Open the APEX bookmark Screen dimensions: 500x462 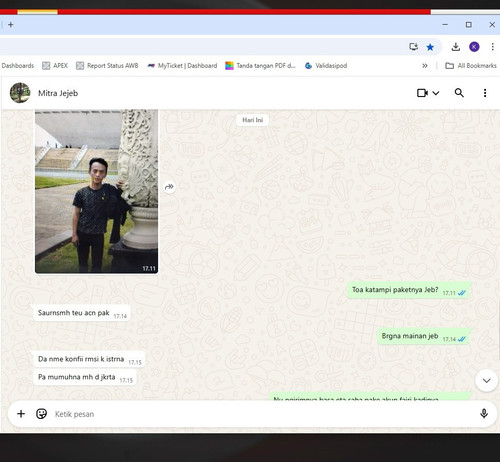tap(55, 66)
